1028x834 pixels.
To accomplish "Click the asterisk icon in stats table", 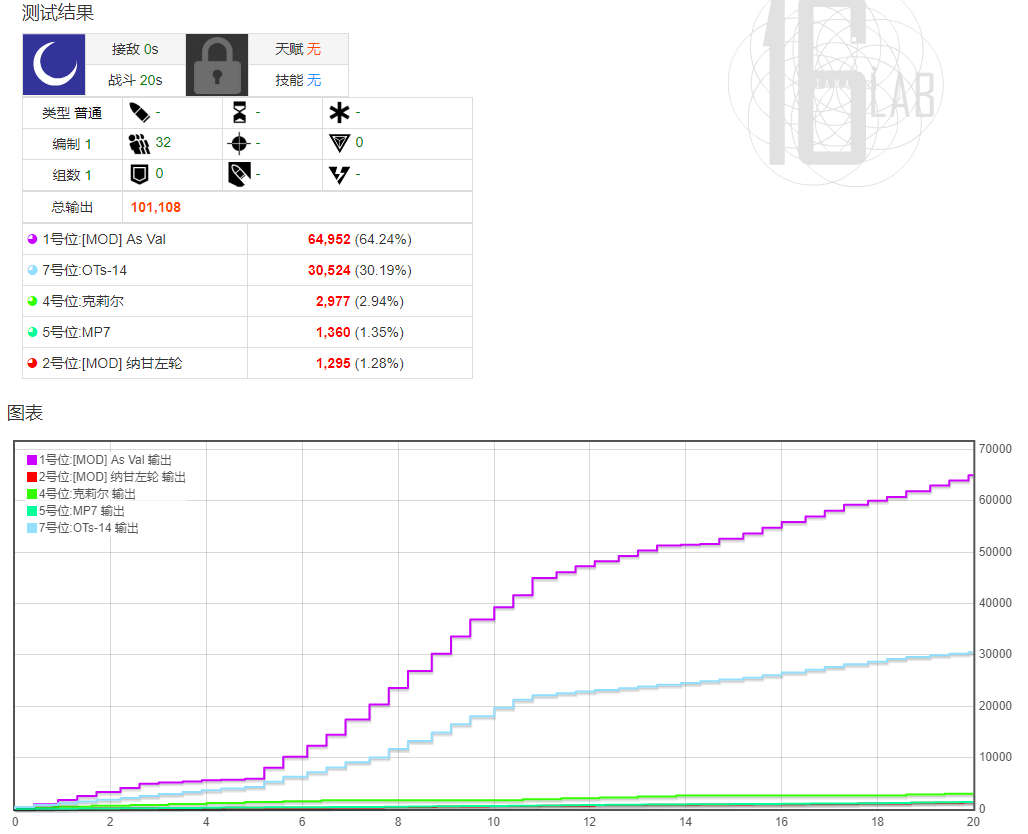I will (x=339, y=112).
